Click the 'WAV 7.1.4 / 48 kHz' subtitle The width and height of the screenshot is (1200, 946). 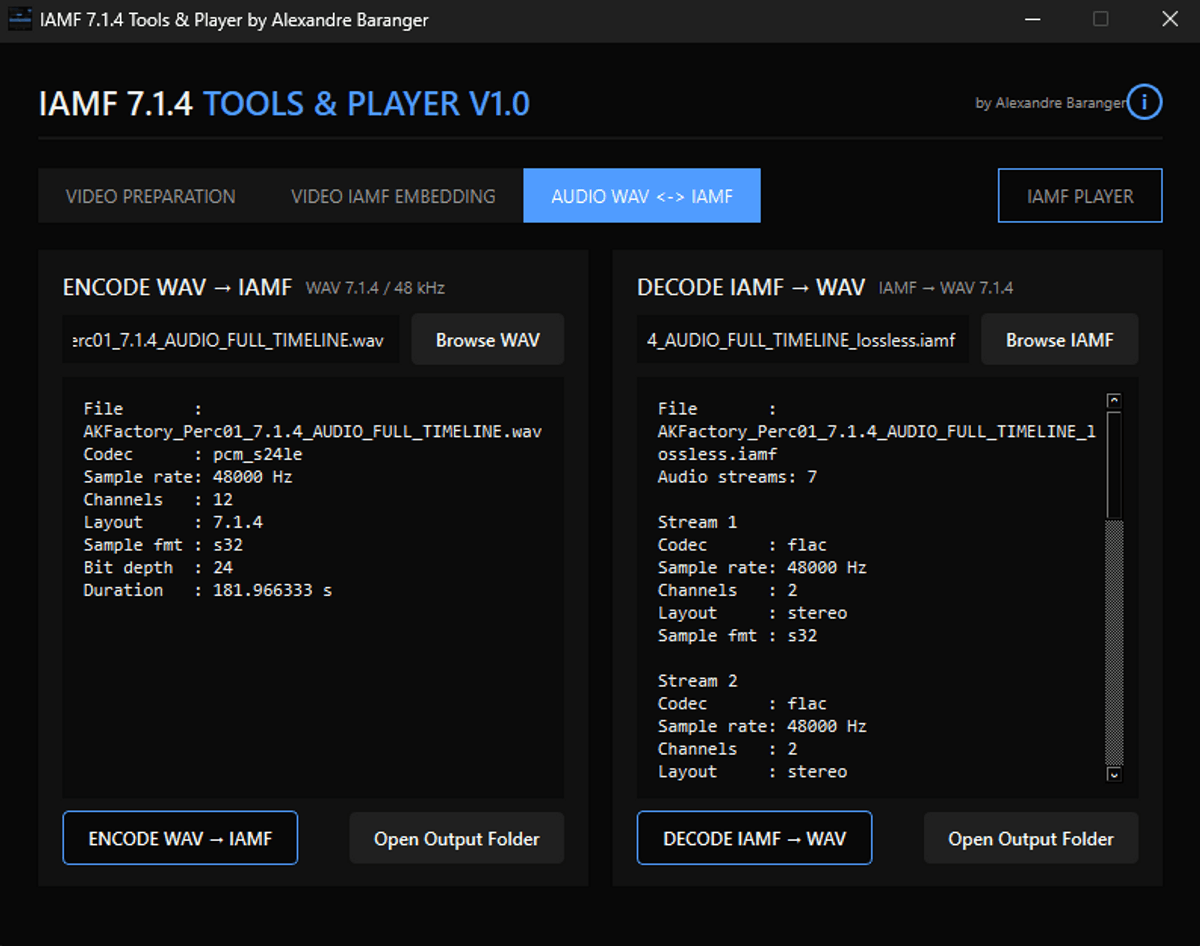click(375, 288)
